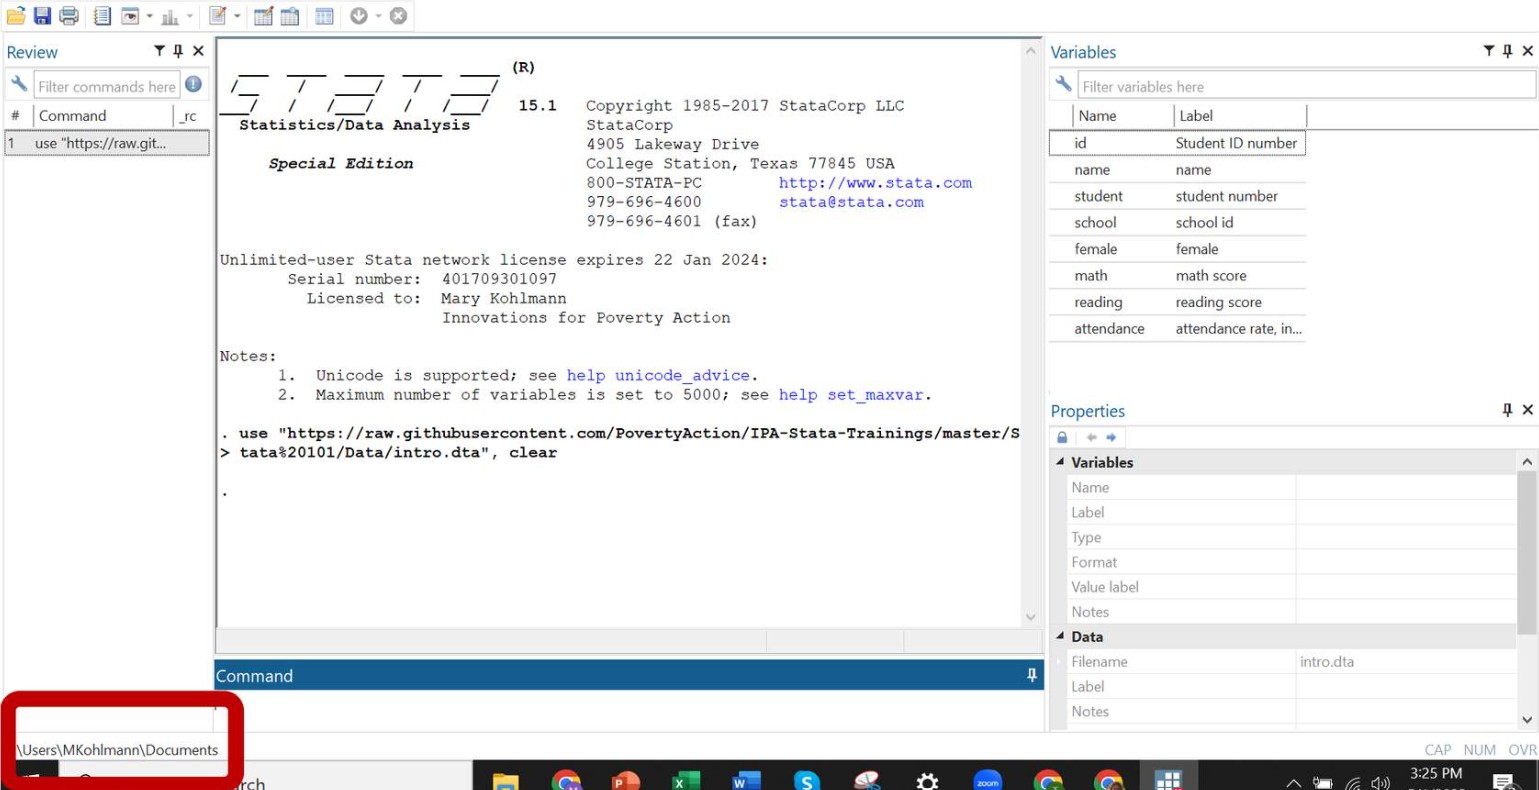Click the Print results icon
Viewport: 1539px width, 790px height.
[69, 16]
